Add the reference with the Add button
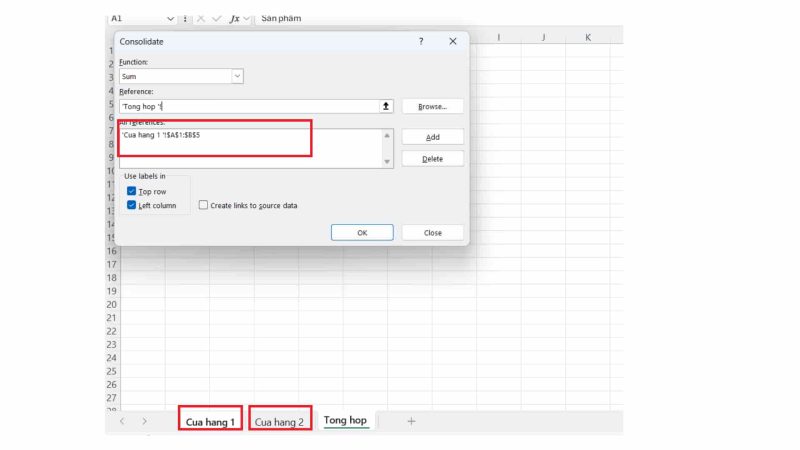Image resolution: width=800 pixels, height=450 pixels. (433, 137)
